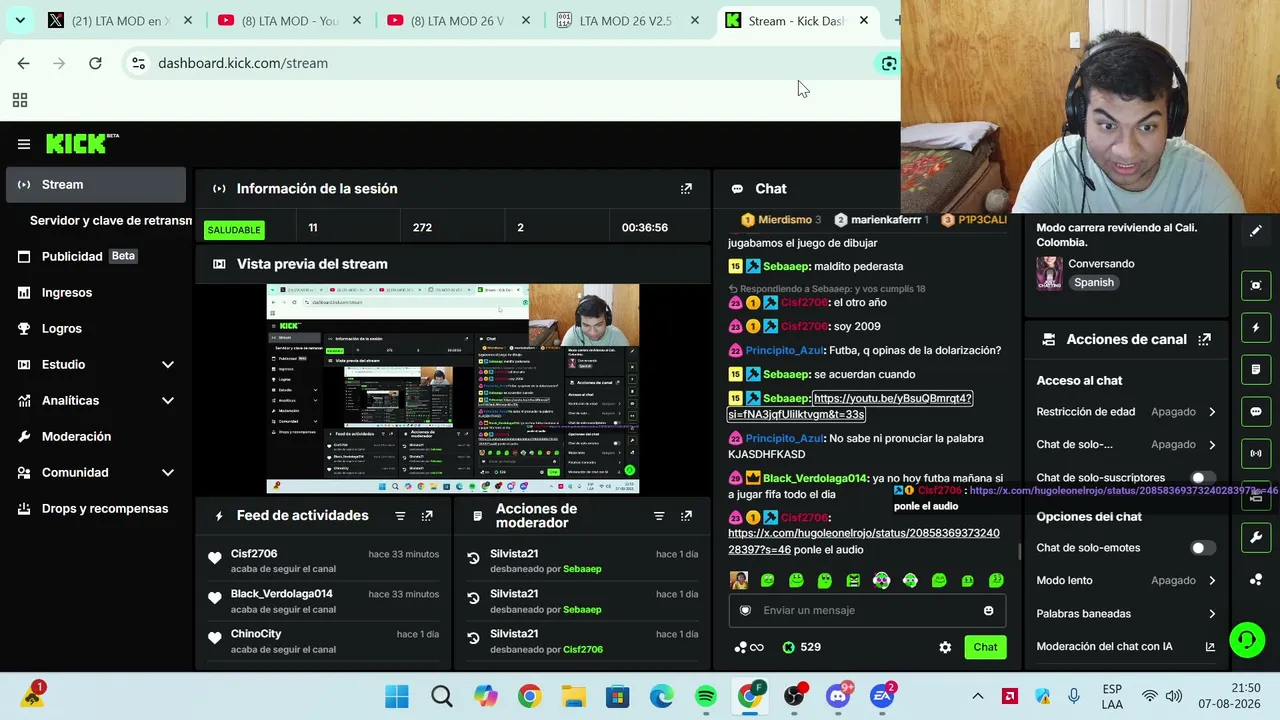Click the Google Lens icon in address bar
The image size is (1280, 720).
(x=888, y=63)
